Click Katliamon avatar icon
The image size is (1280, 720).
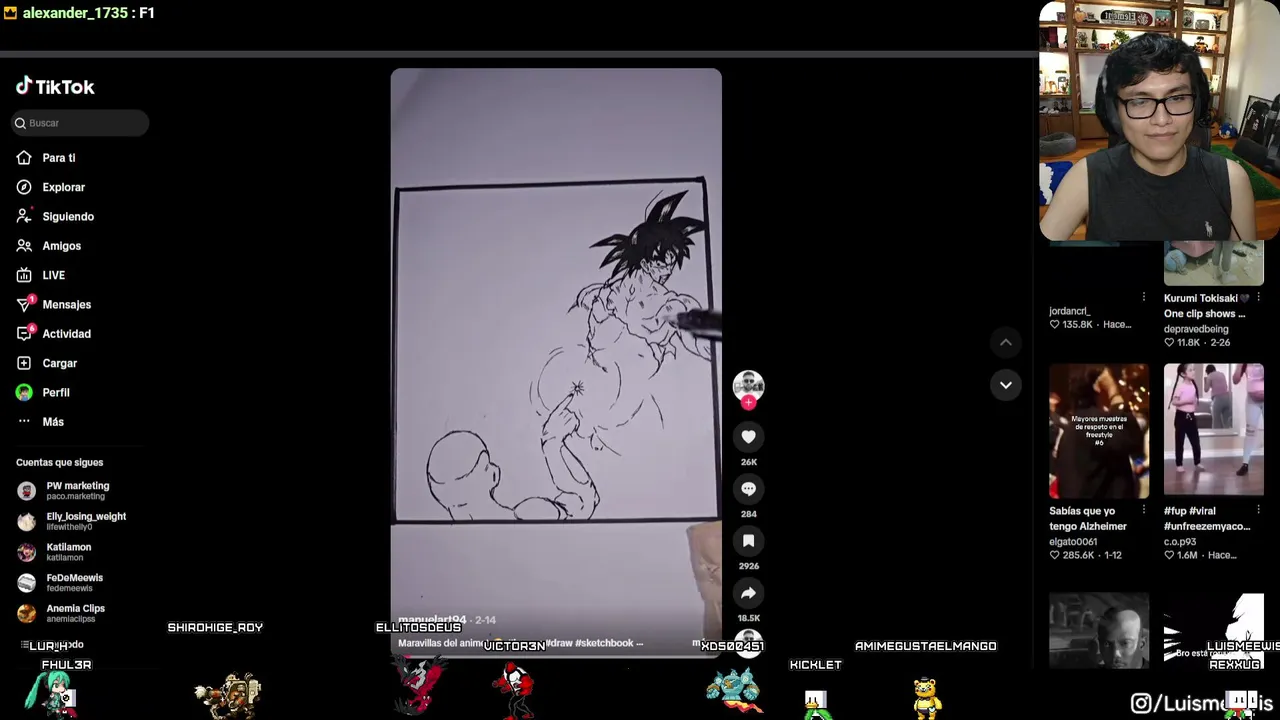[27, 552]
